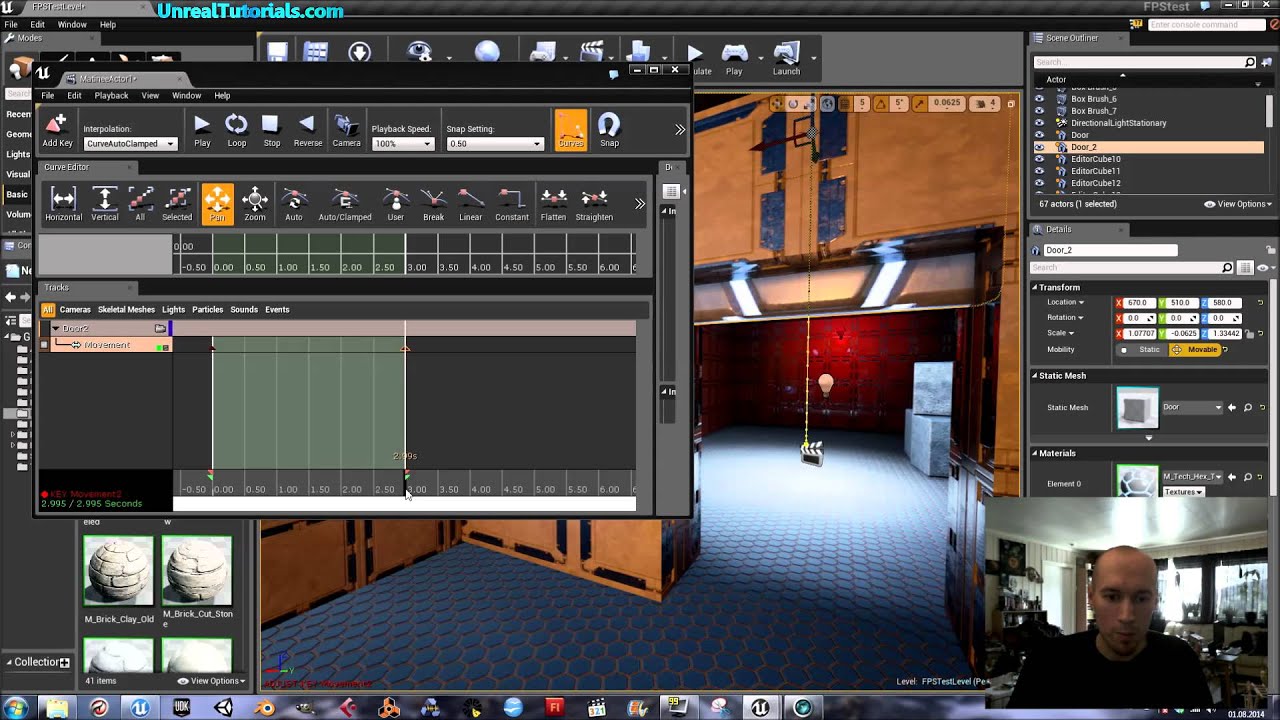Set tangent to Auto/Clamped

click(x=345, y=204)
